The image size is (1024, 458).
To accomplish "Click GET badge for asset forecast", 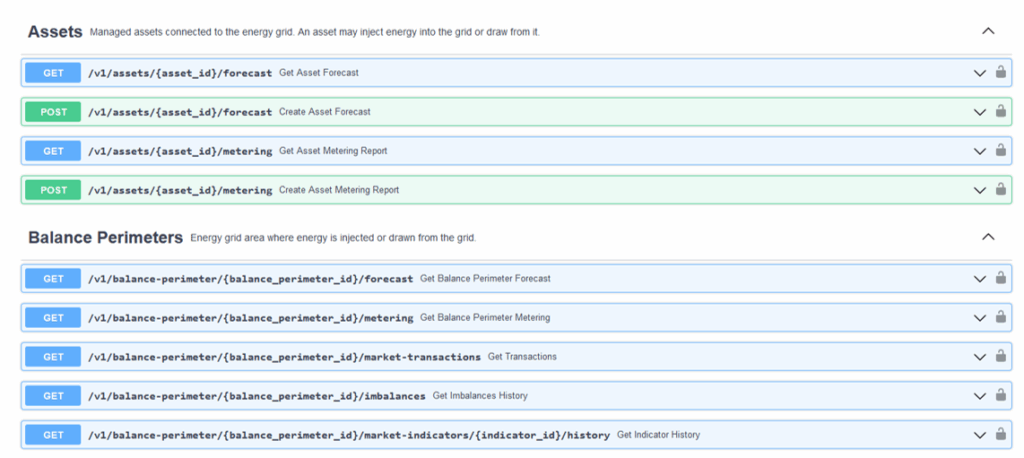I will pos(53,73).
